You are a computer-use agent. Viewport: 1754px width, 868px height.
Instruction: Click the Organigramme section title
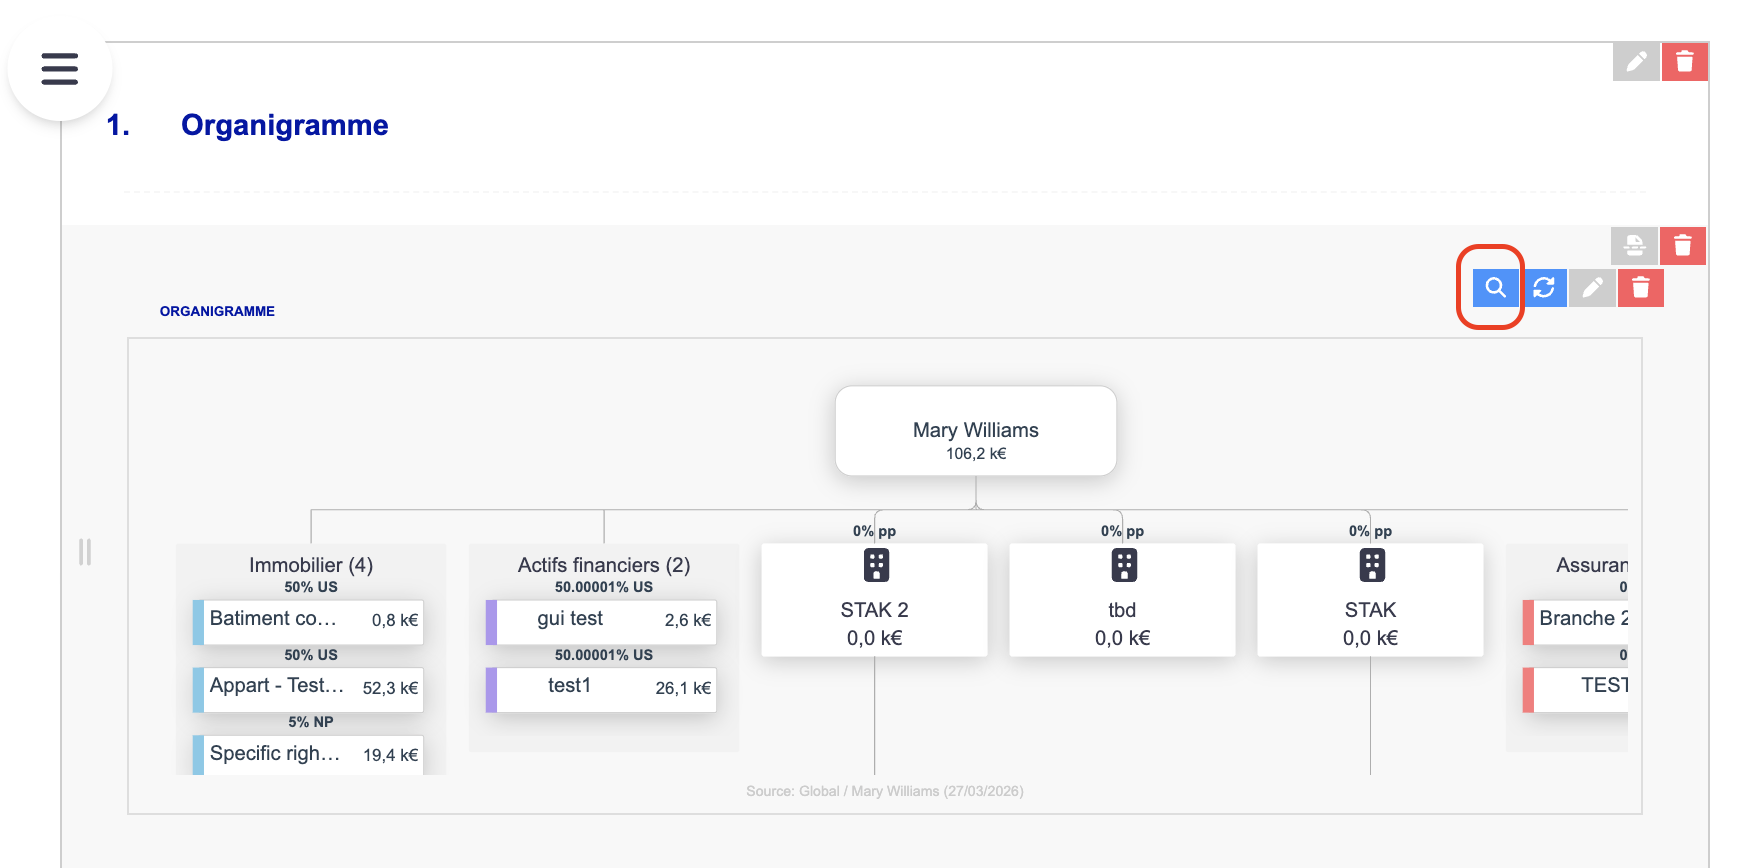[x=284, y=125]
